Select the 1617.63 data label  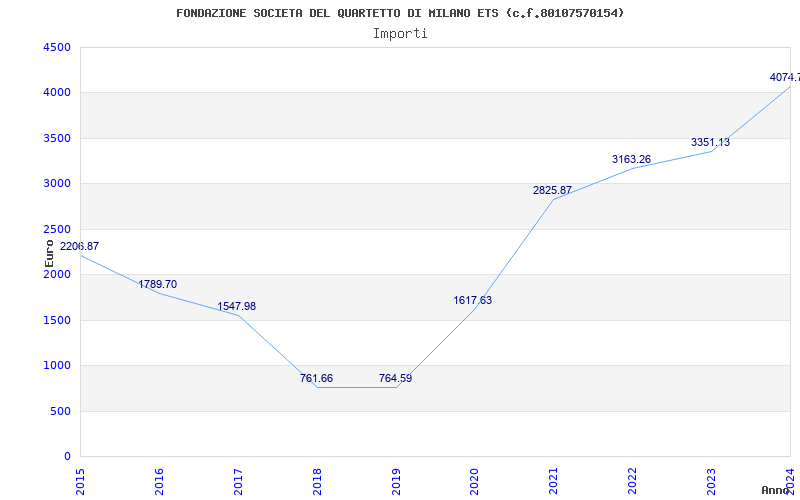[x=473, y=300]
